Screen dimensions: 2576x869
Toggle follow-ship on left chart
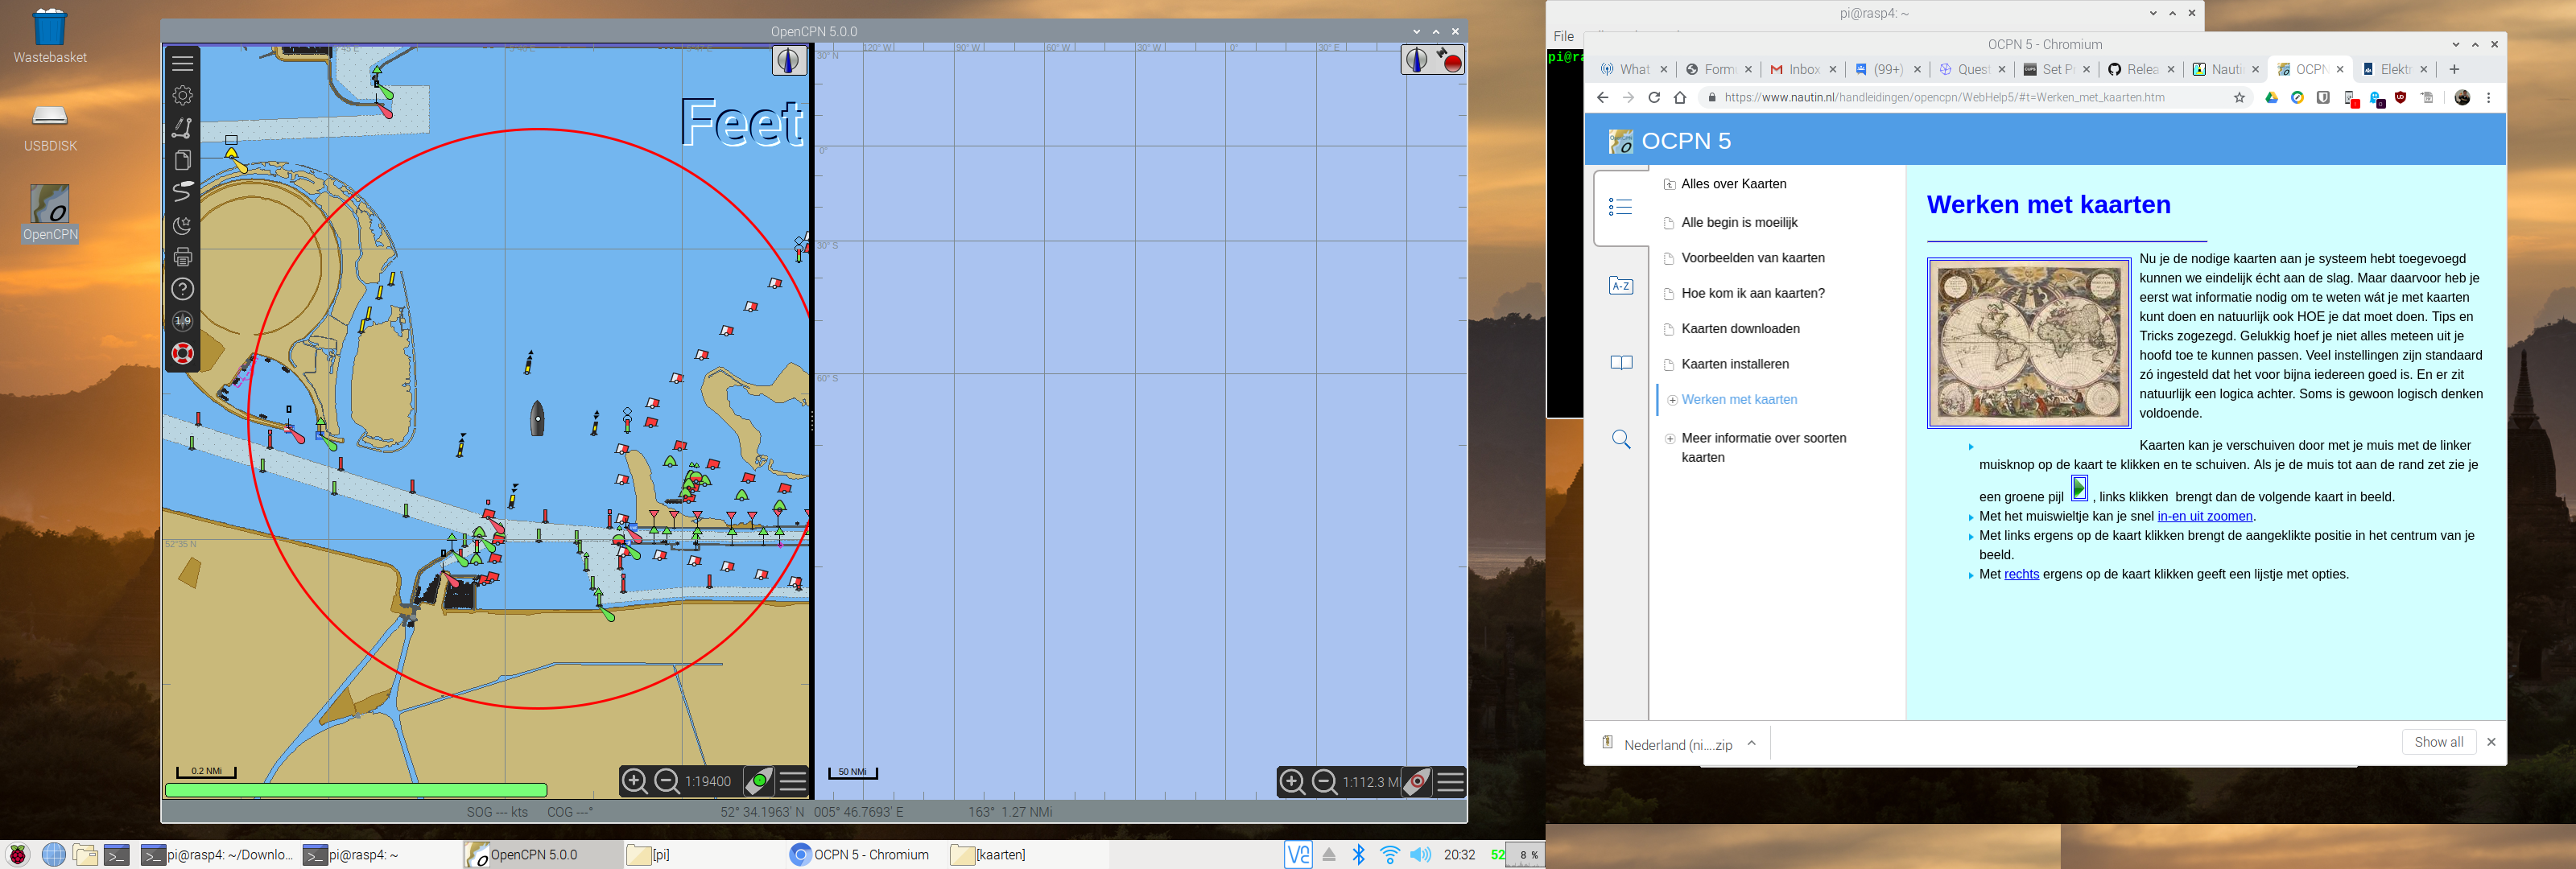click(759, 781)
